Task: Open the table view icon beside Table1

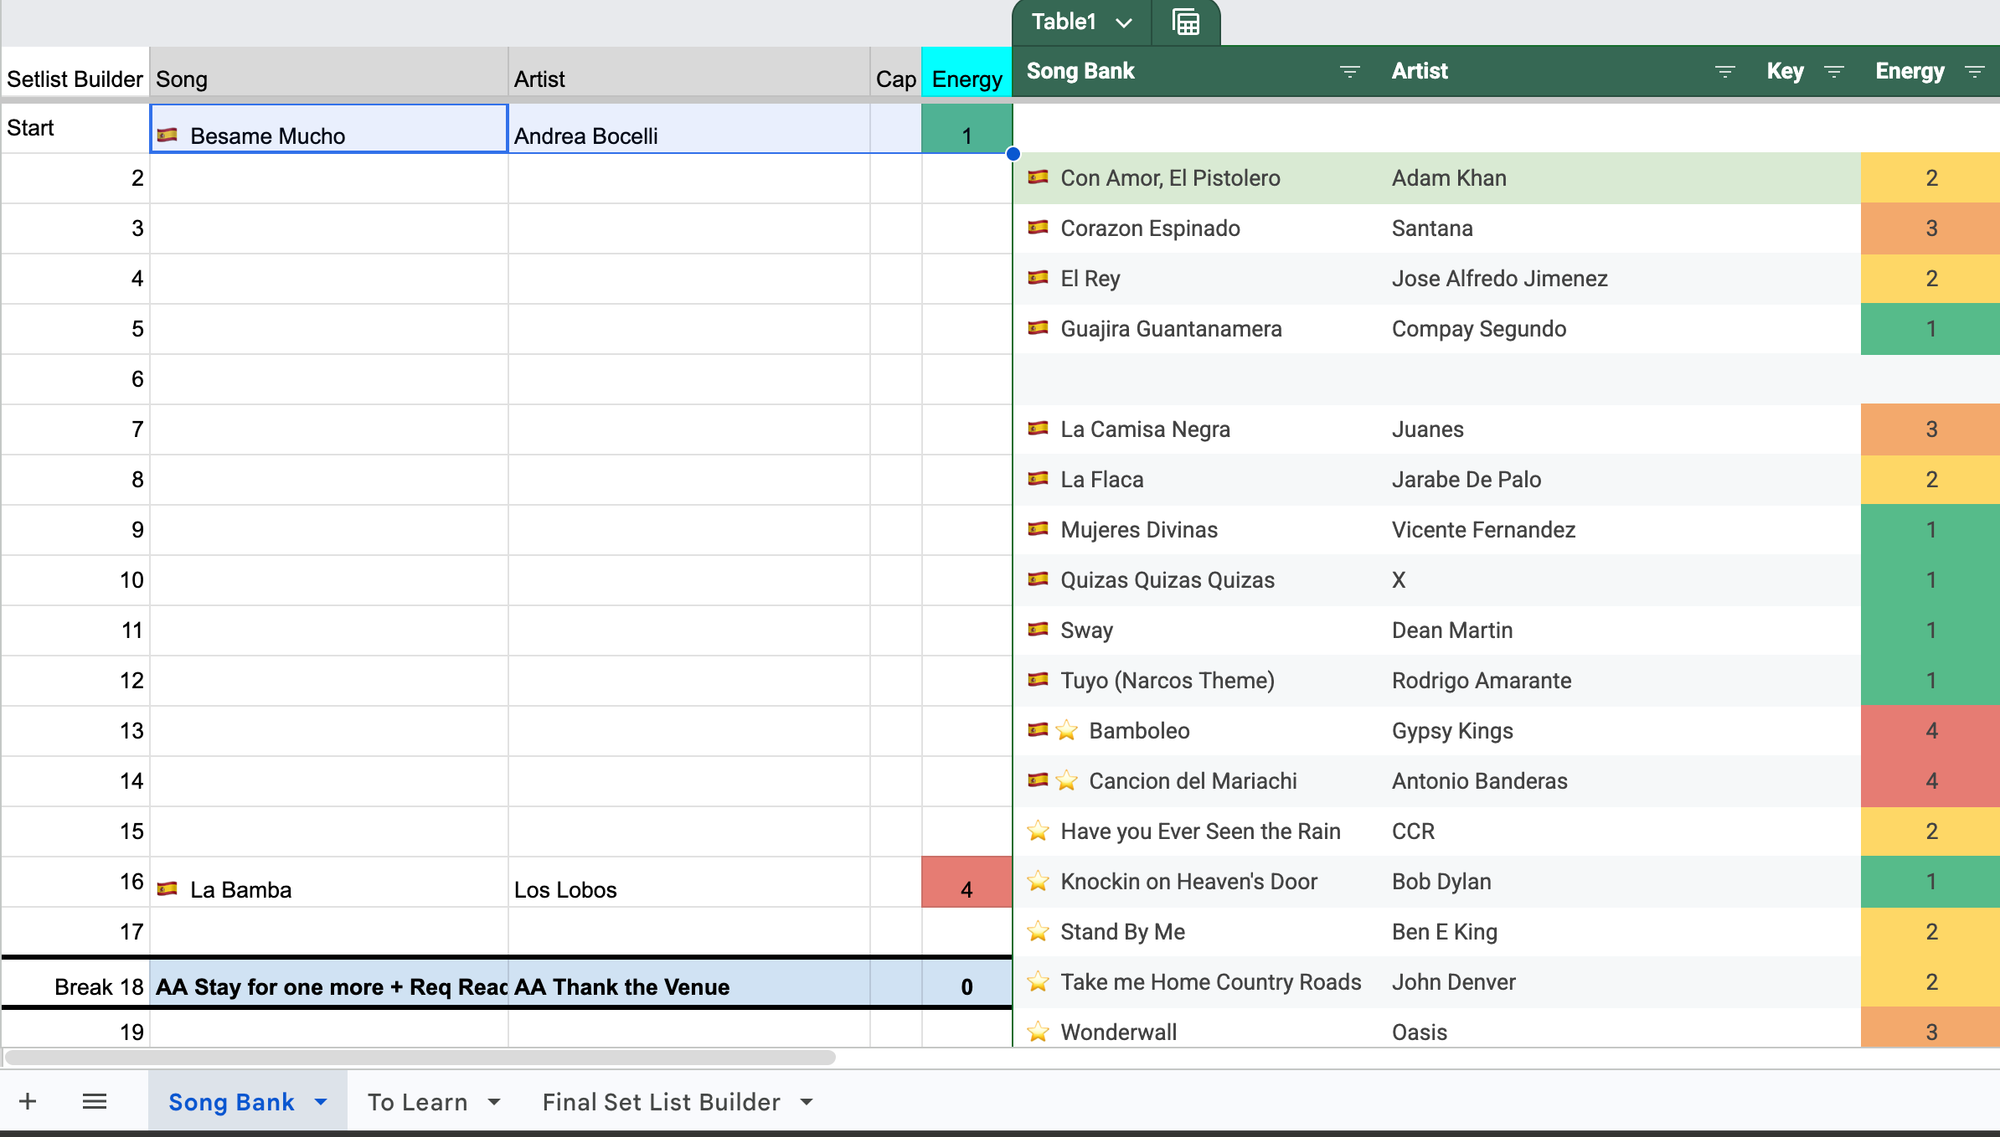Action: (x=1185, y=22)
